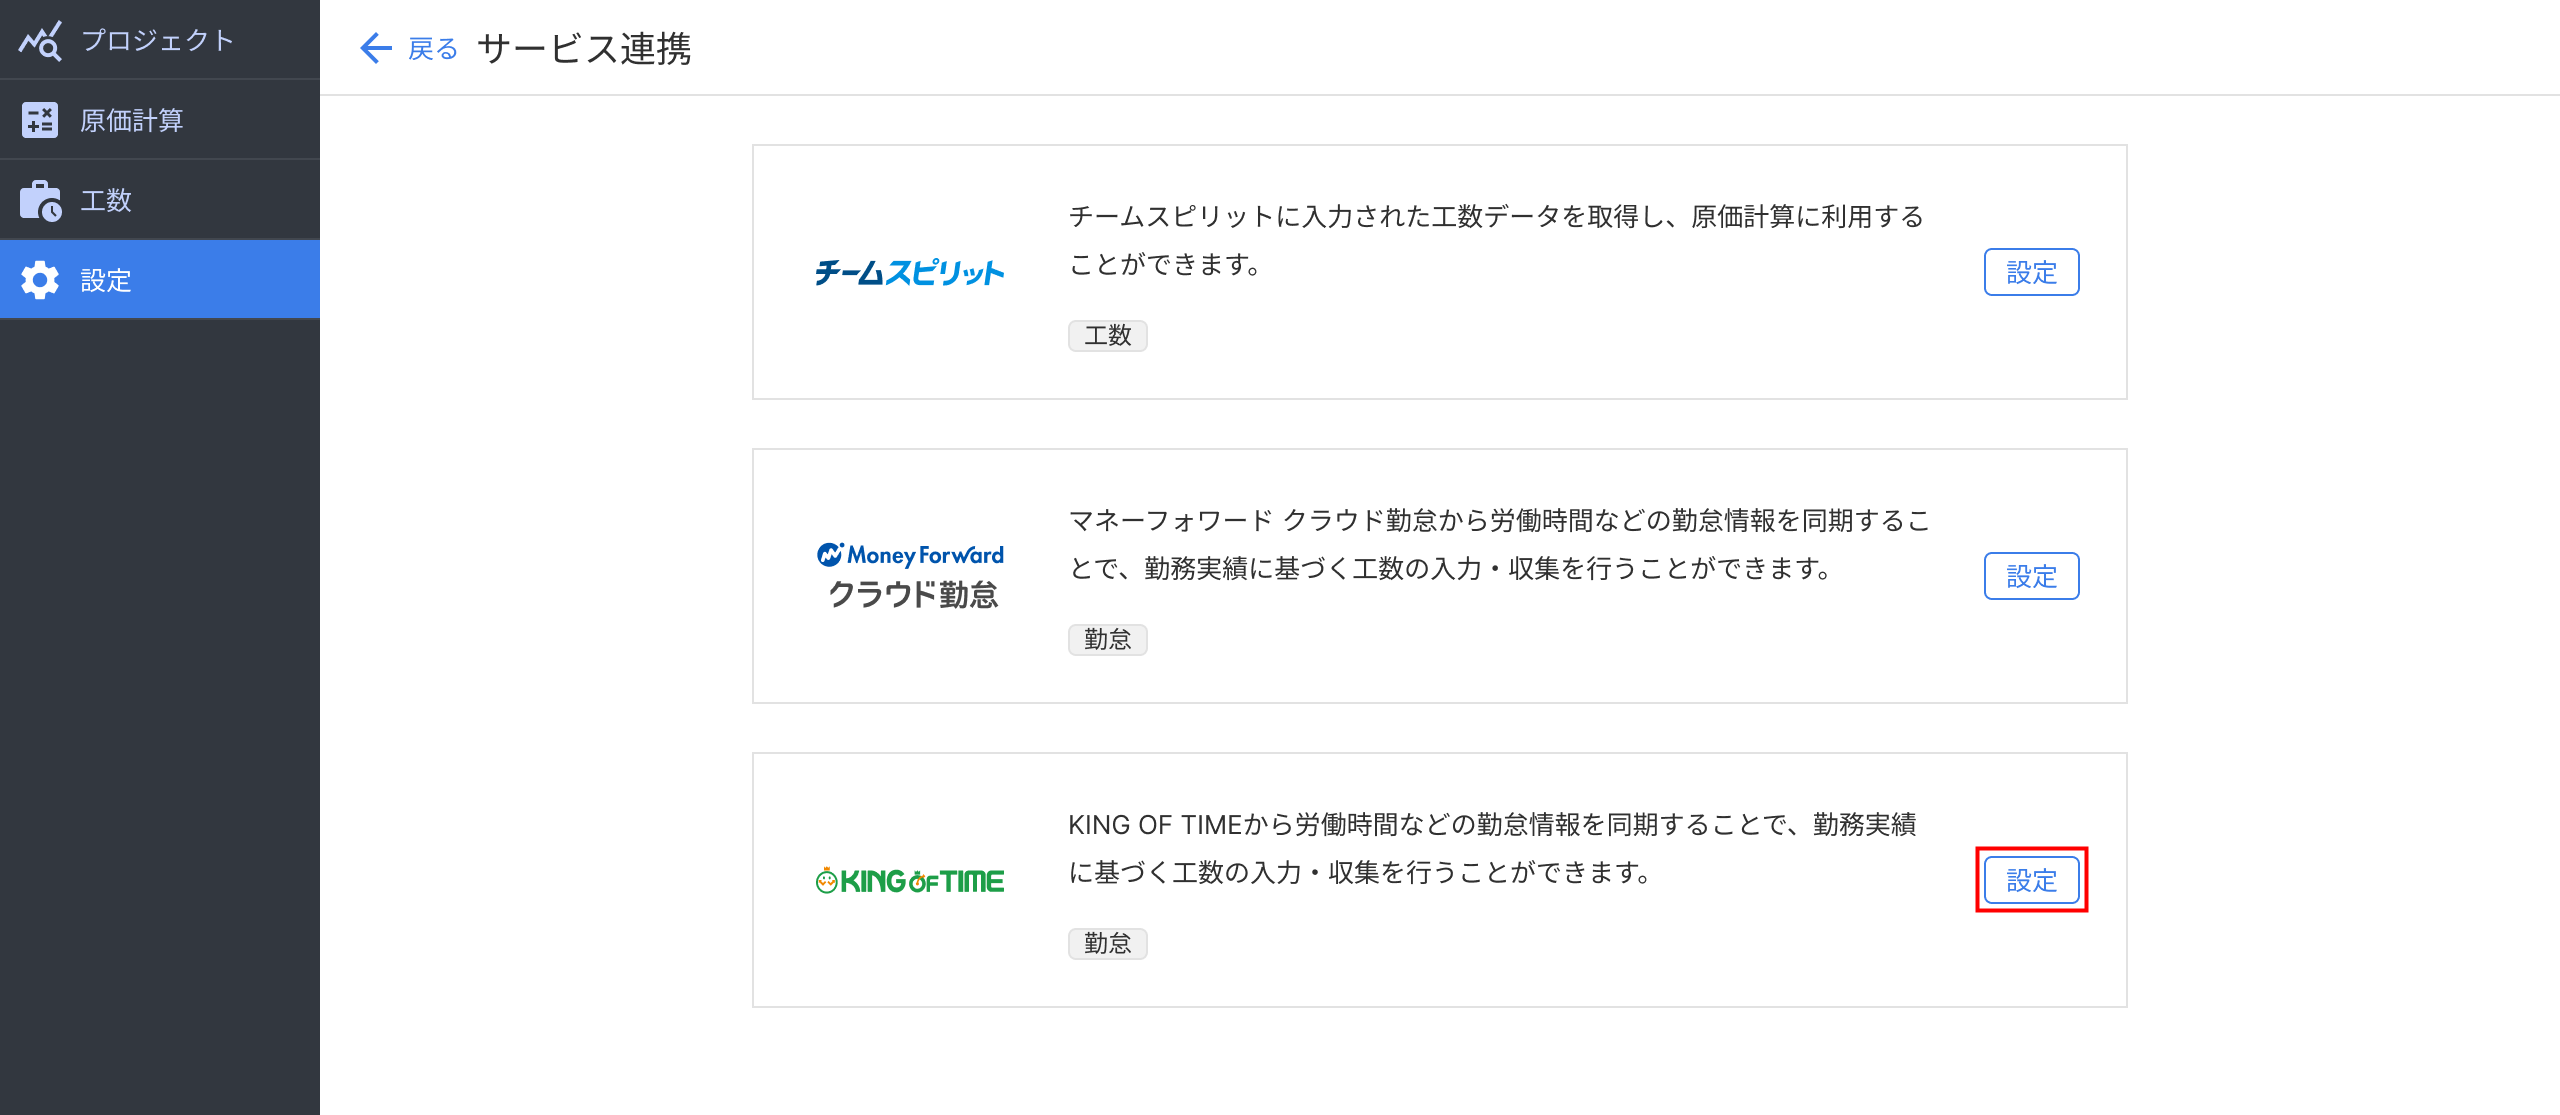Click the 勤怠 tag under Money Forward
The image size is (2560, 1115).
coord(1107,639)
